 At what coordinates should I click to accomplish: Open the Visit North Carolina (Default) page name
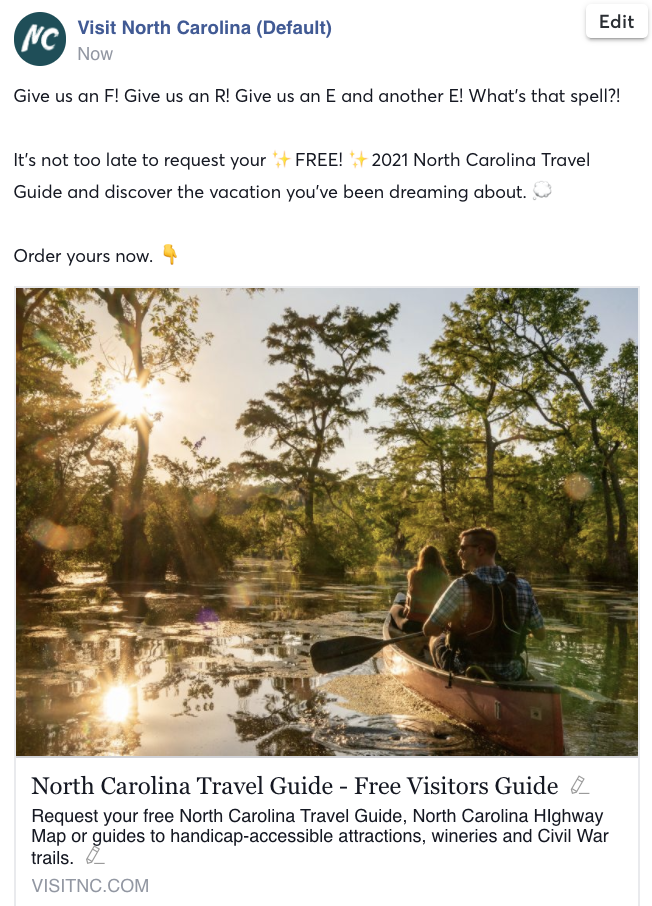pos(204,28)
